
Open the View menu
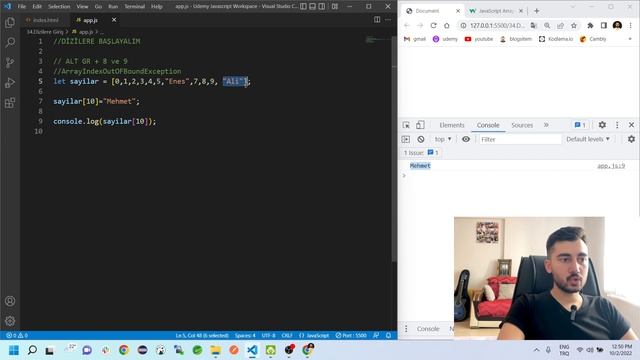pos(82,7)
